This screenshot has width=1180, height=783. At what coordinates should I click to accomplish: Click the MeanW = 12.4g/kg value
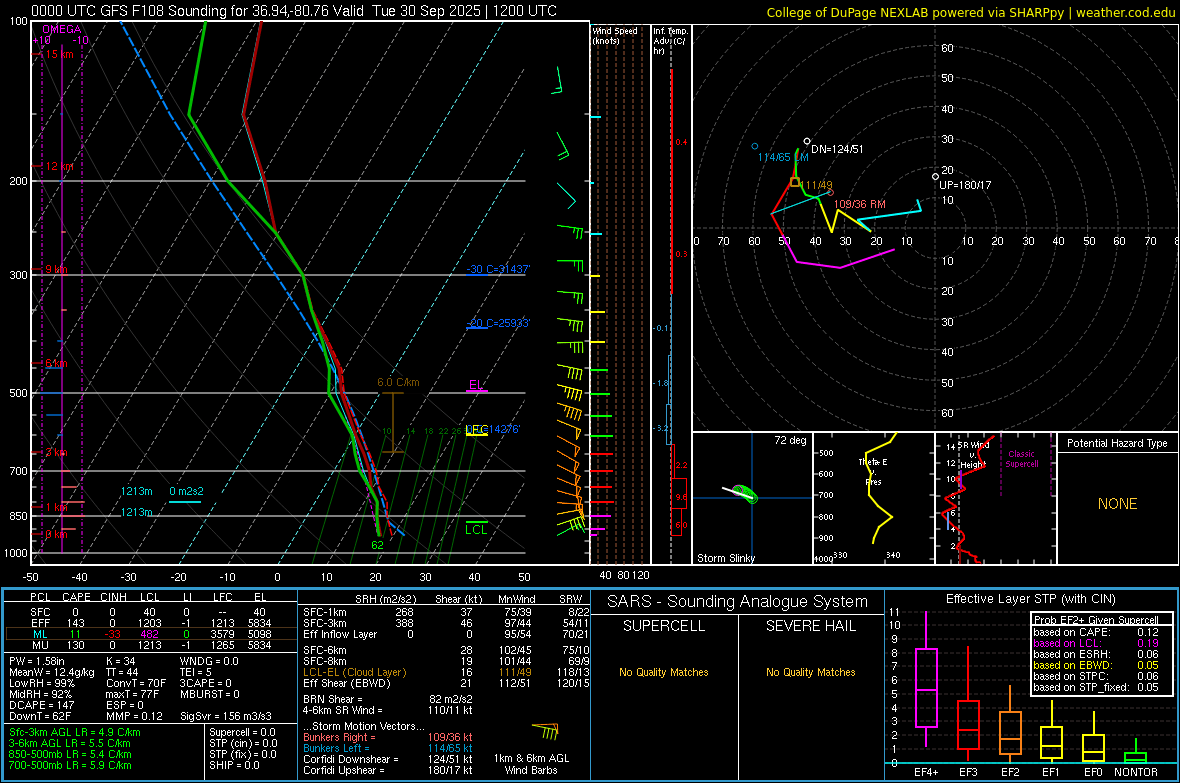52,672
